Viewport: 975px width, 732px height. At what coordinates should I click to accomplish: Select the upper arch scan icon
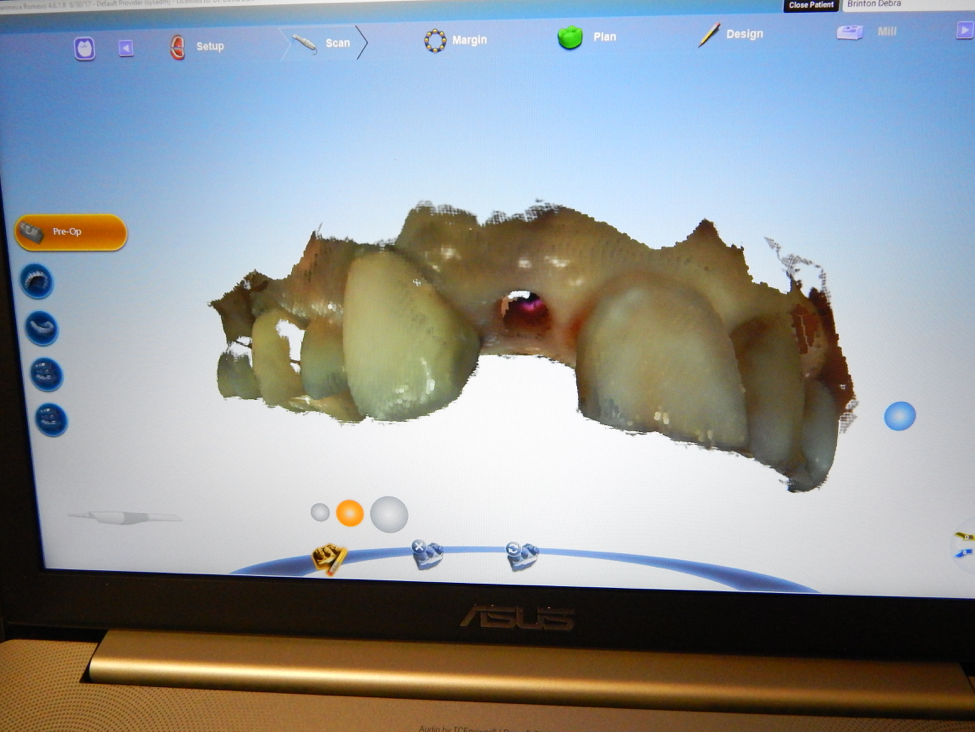(x=37, y=281)
